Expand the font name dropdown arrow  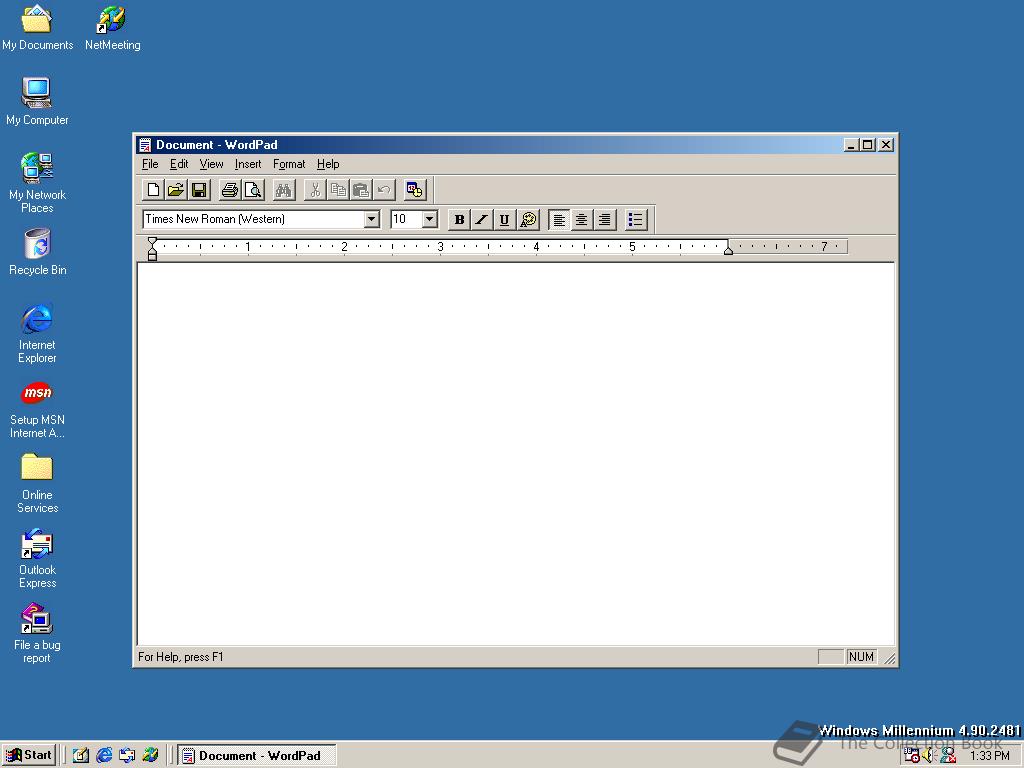coord(372,219)
